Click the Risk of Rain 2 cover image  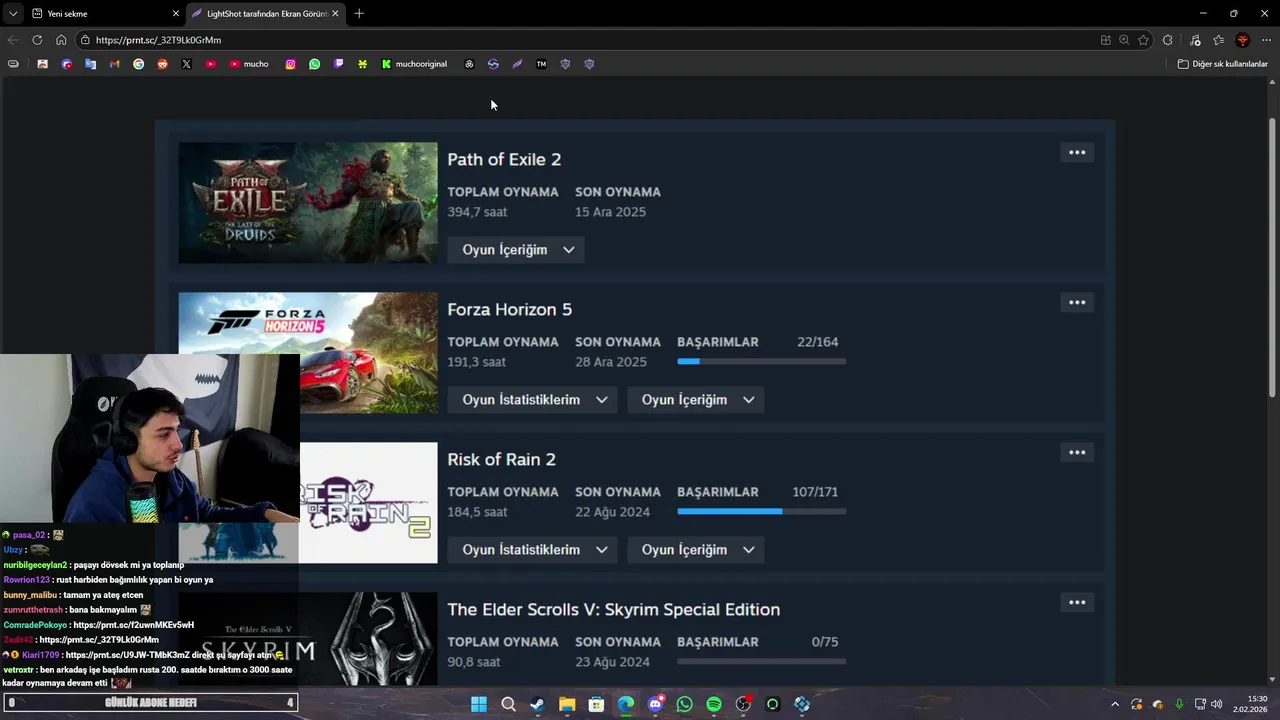[368, 503]
